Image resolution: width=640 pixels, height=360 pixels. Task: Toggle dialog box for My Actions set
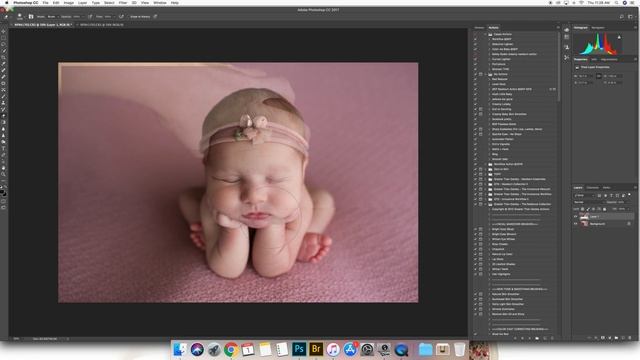[x=481, y=74]
